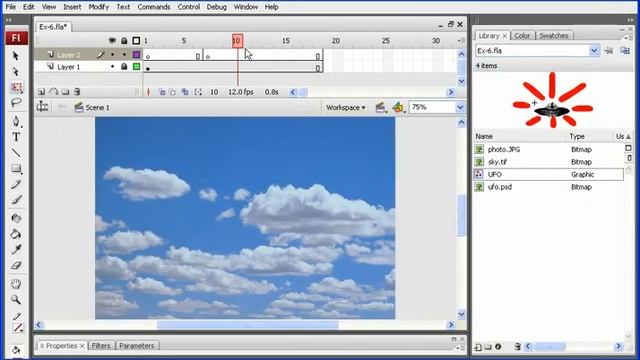This screenshot has height=360, width=640.
Task: Click the Type column header
Action: point(590,136)
